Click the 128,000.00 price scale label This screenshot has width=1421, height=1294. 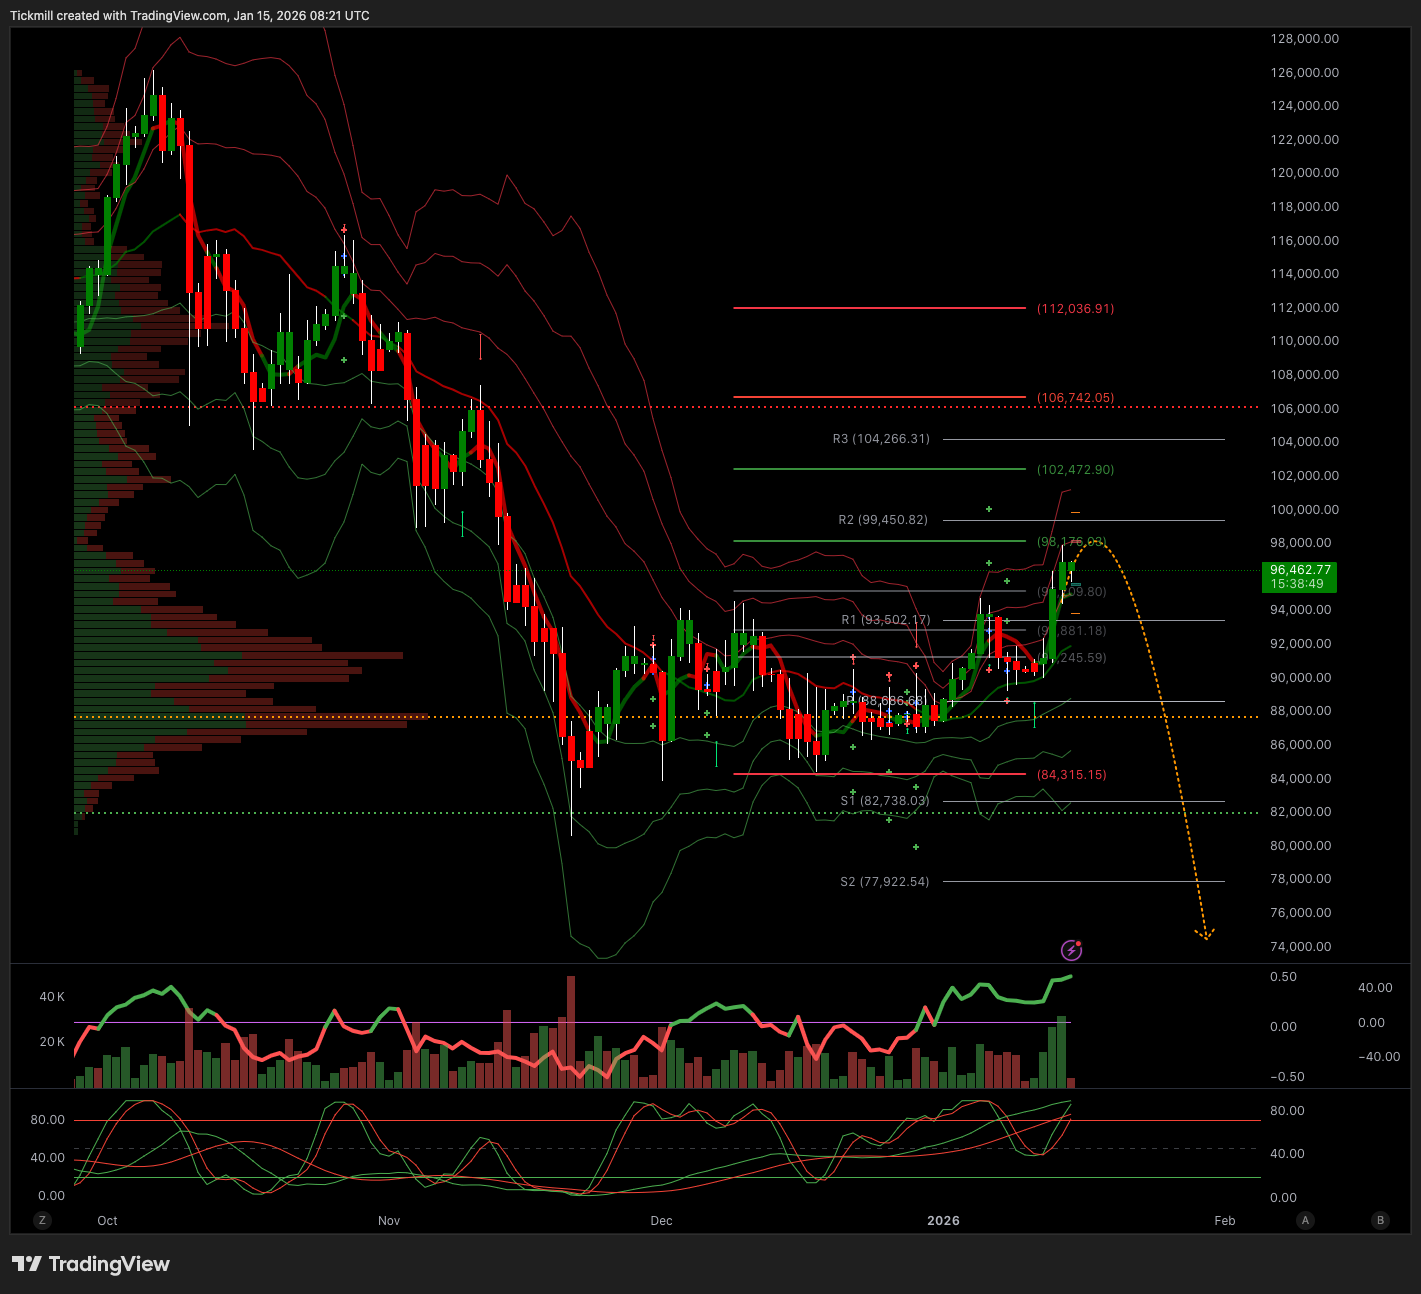click(1304, 39)
